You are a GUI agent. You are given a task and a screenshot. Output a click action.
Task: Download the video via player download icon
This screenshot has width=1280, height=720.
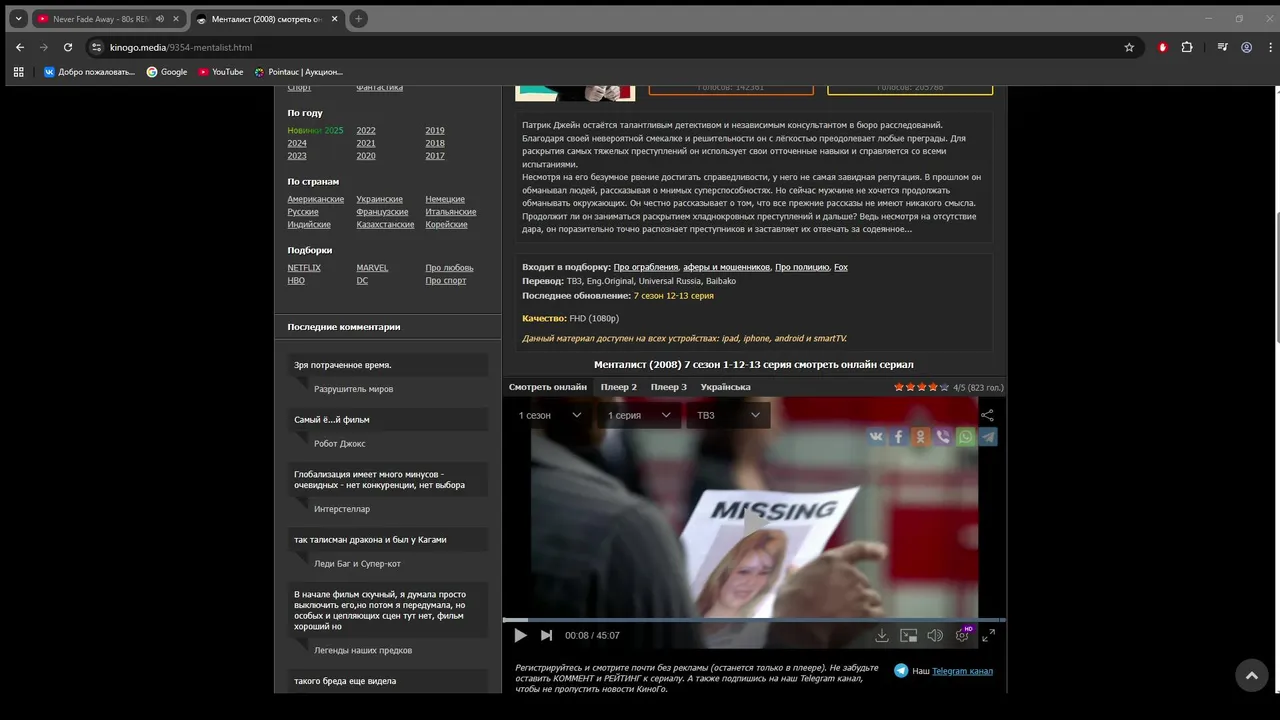pyautogui.click(x=882, y=635)
